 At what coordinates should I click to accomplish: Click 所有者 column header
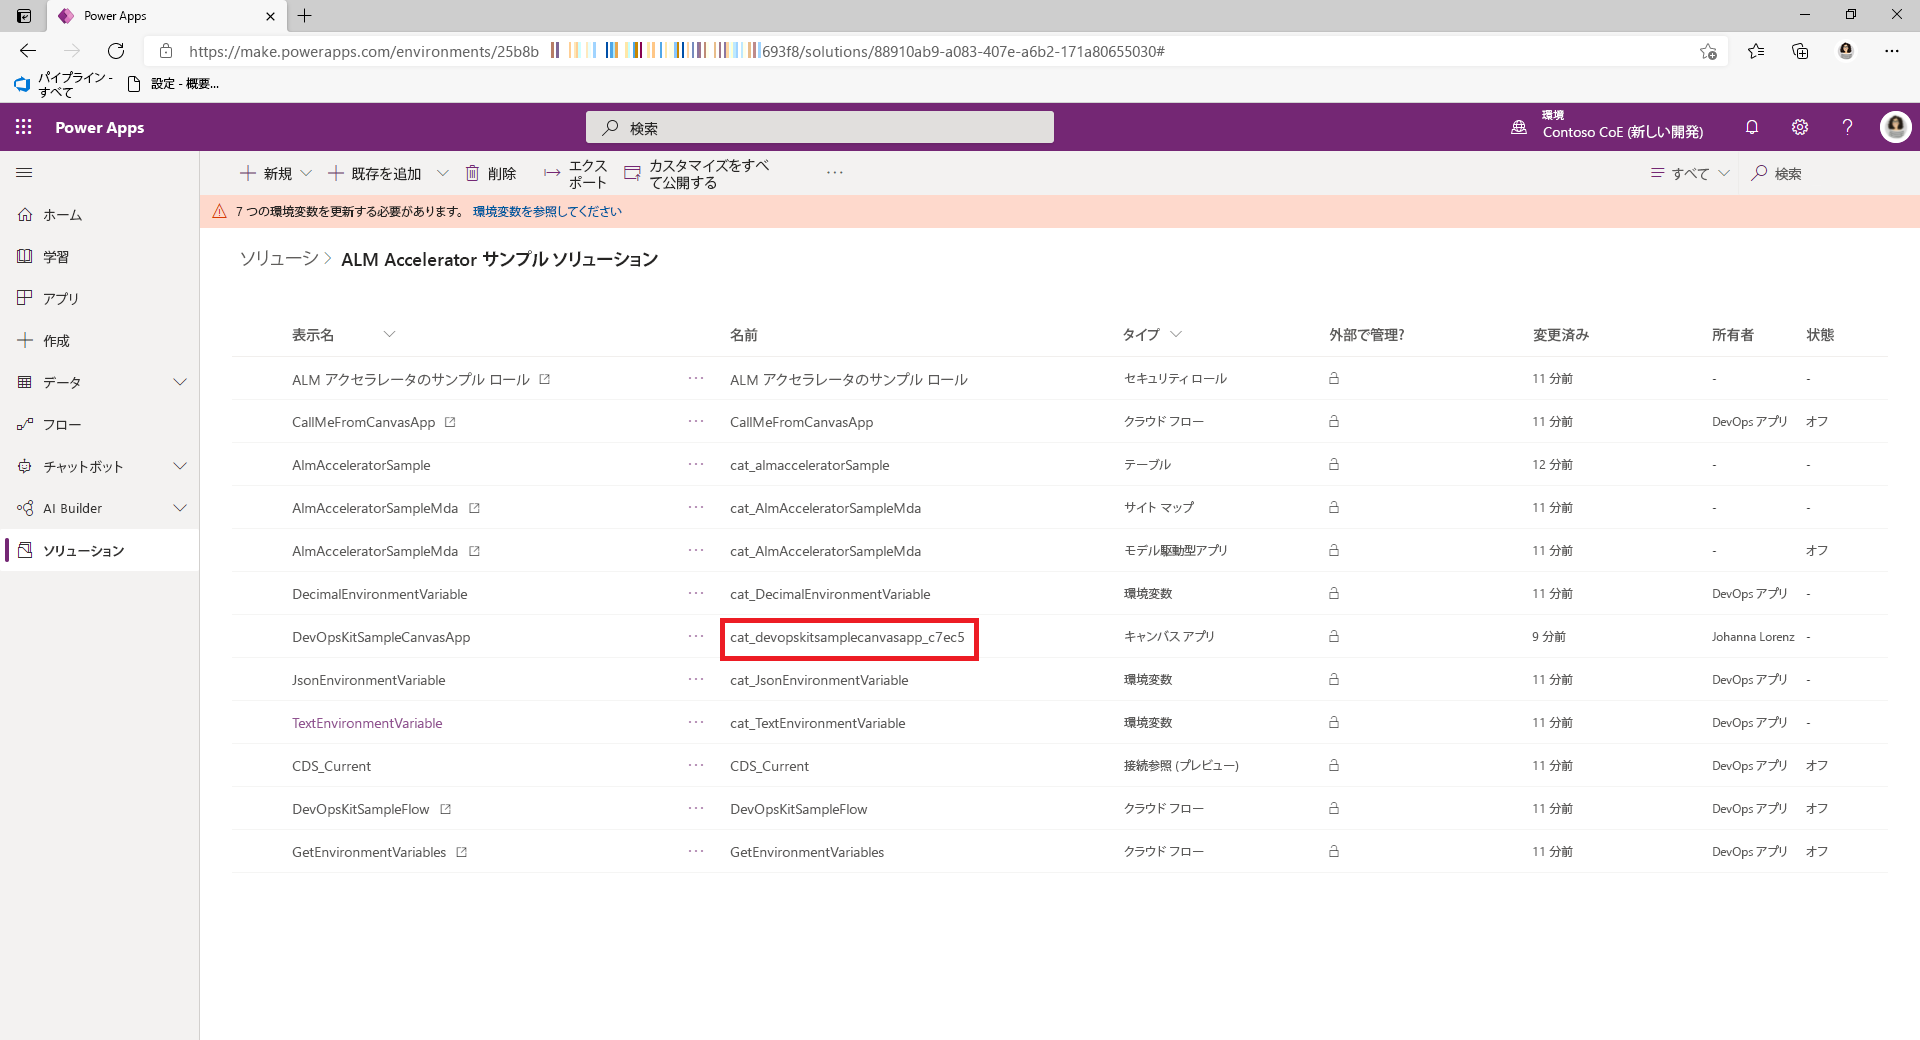tap(1733, 335)
